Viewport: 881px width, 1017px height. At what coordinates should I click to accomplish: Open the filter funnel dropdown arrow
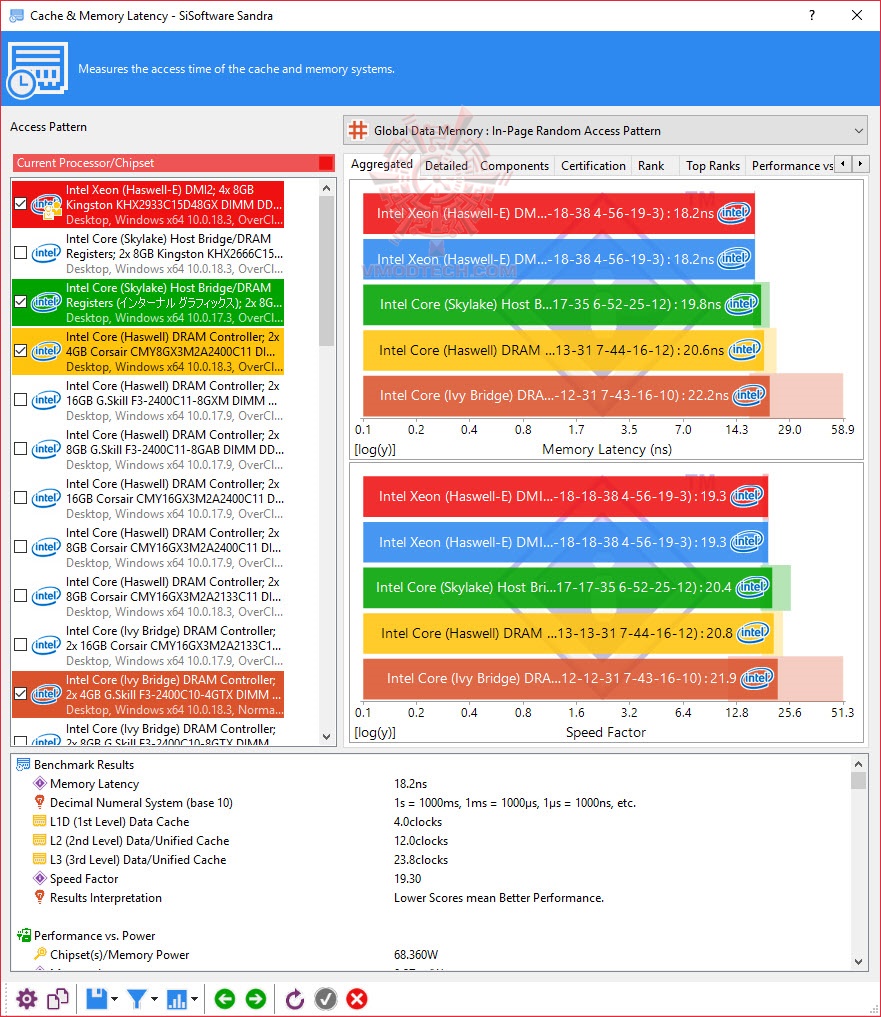[x=154, y=999]
